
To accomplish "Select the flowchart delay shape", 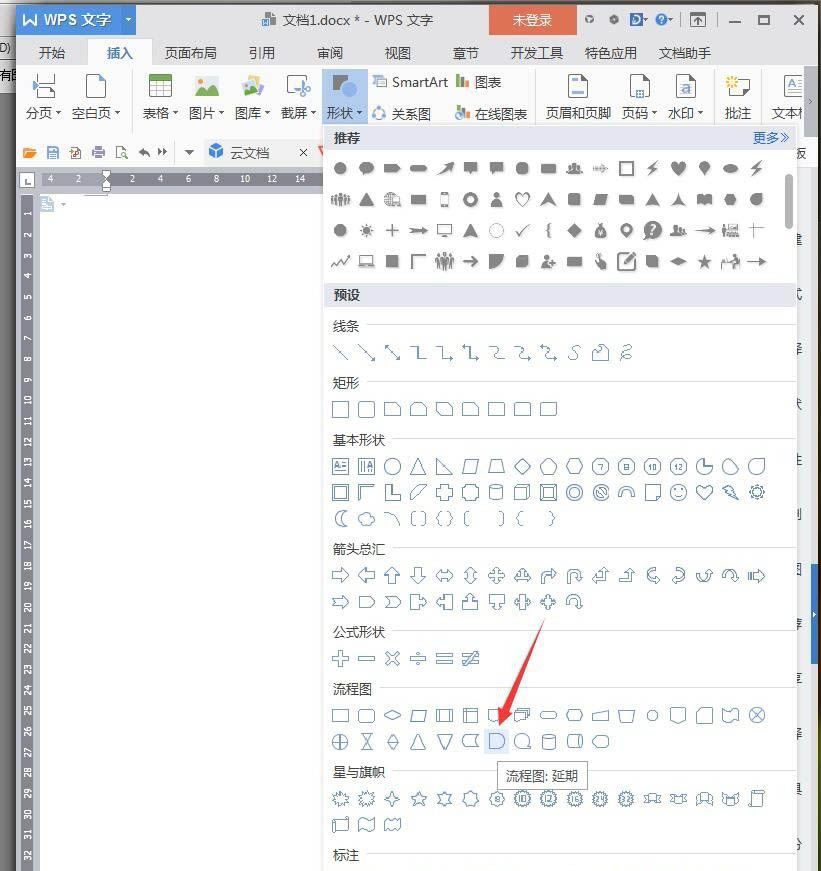I will tap(496, 741).
